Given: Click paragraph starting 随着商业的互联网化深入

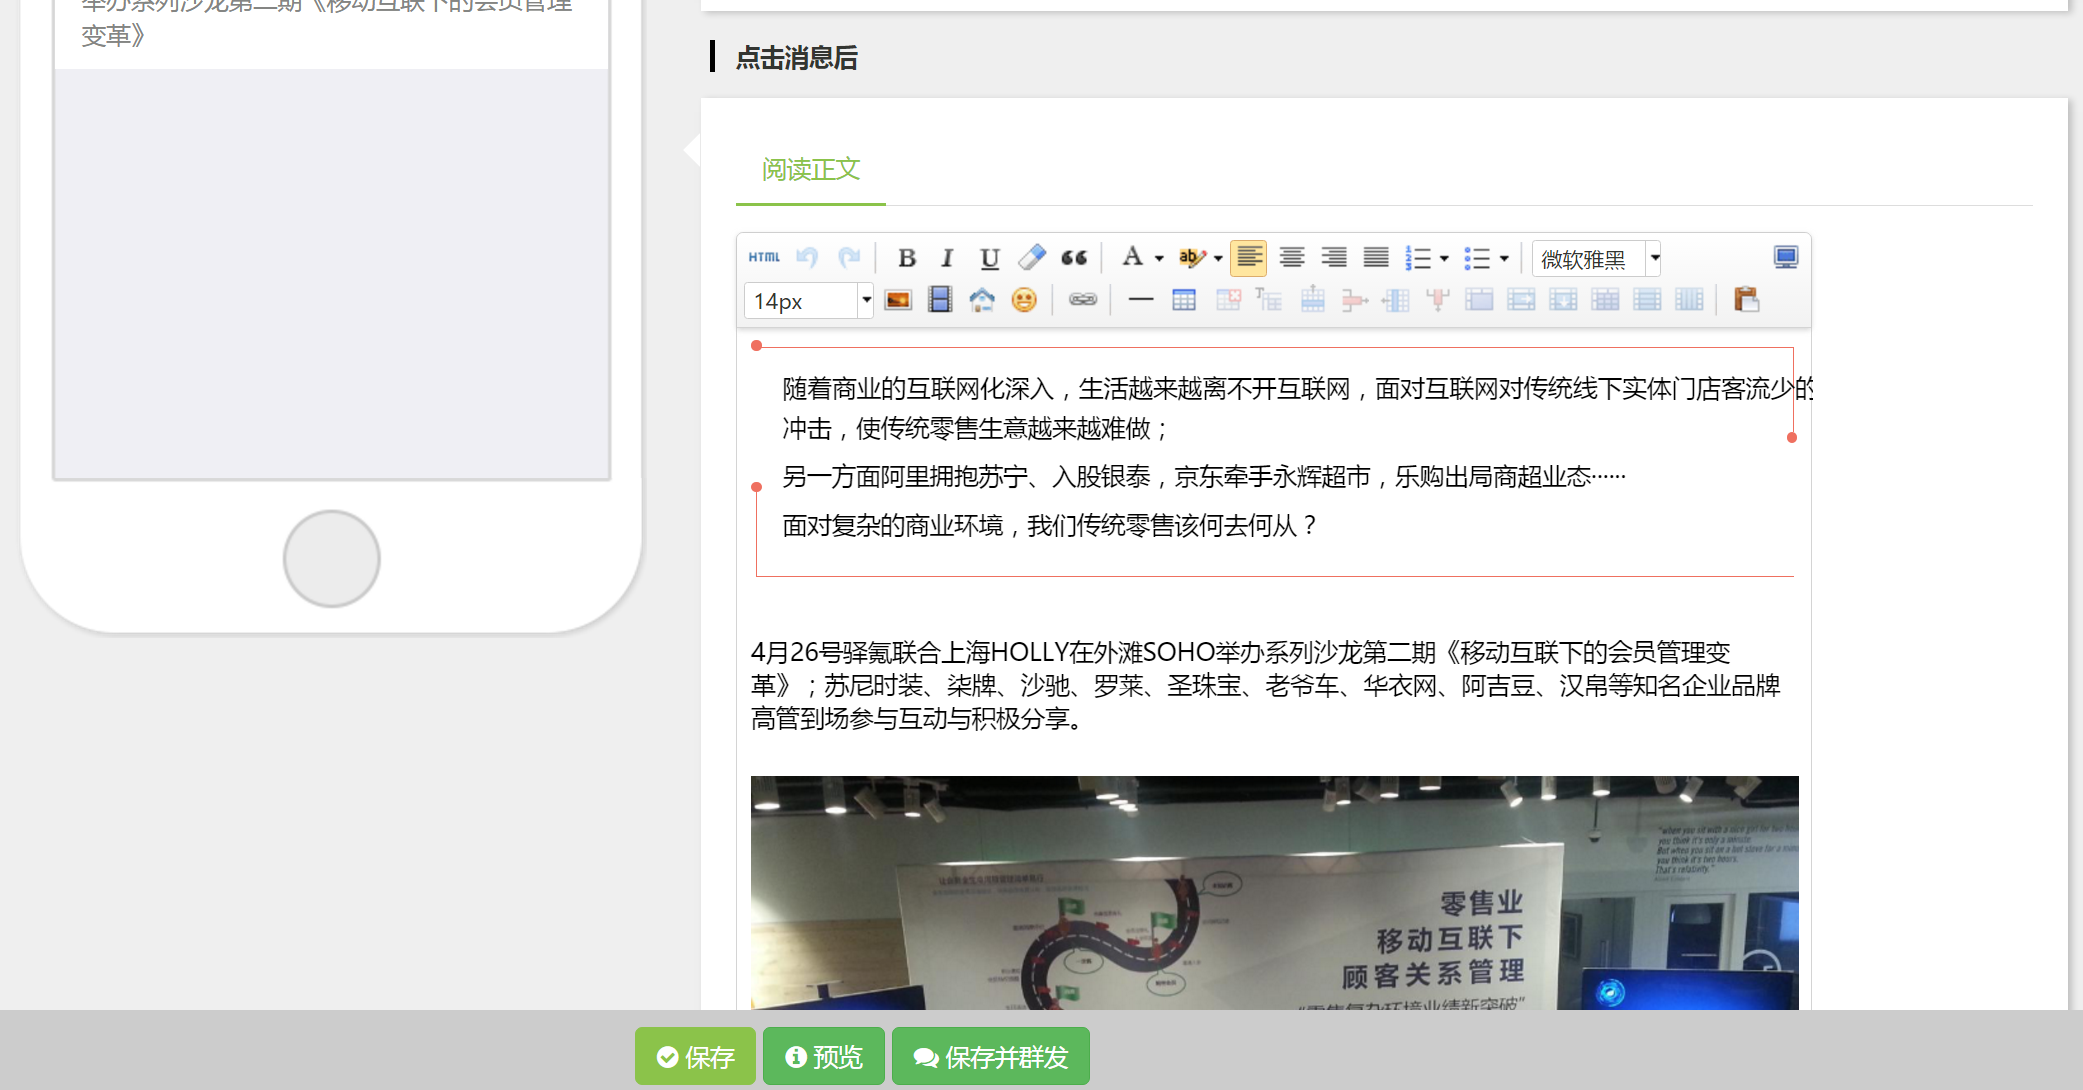Looking at the screenshot, I should point(1296,408).
